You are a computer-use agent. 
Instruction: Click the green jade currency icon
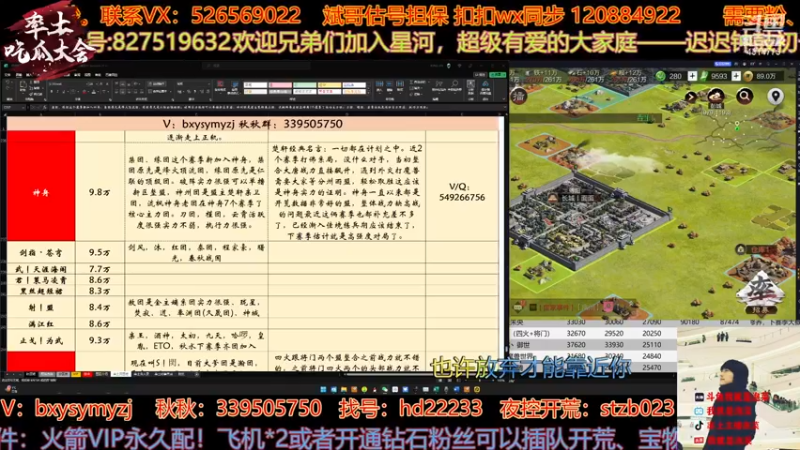point(661,76)
